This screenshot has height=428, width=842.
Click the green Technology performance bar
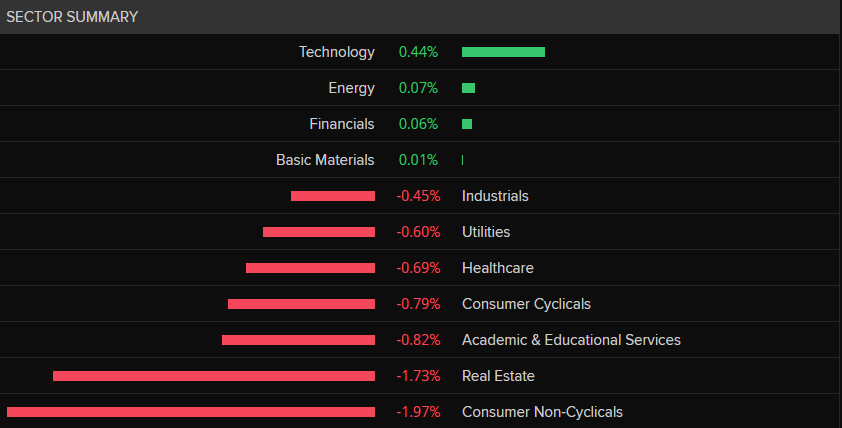503,52
